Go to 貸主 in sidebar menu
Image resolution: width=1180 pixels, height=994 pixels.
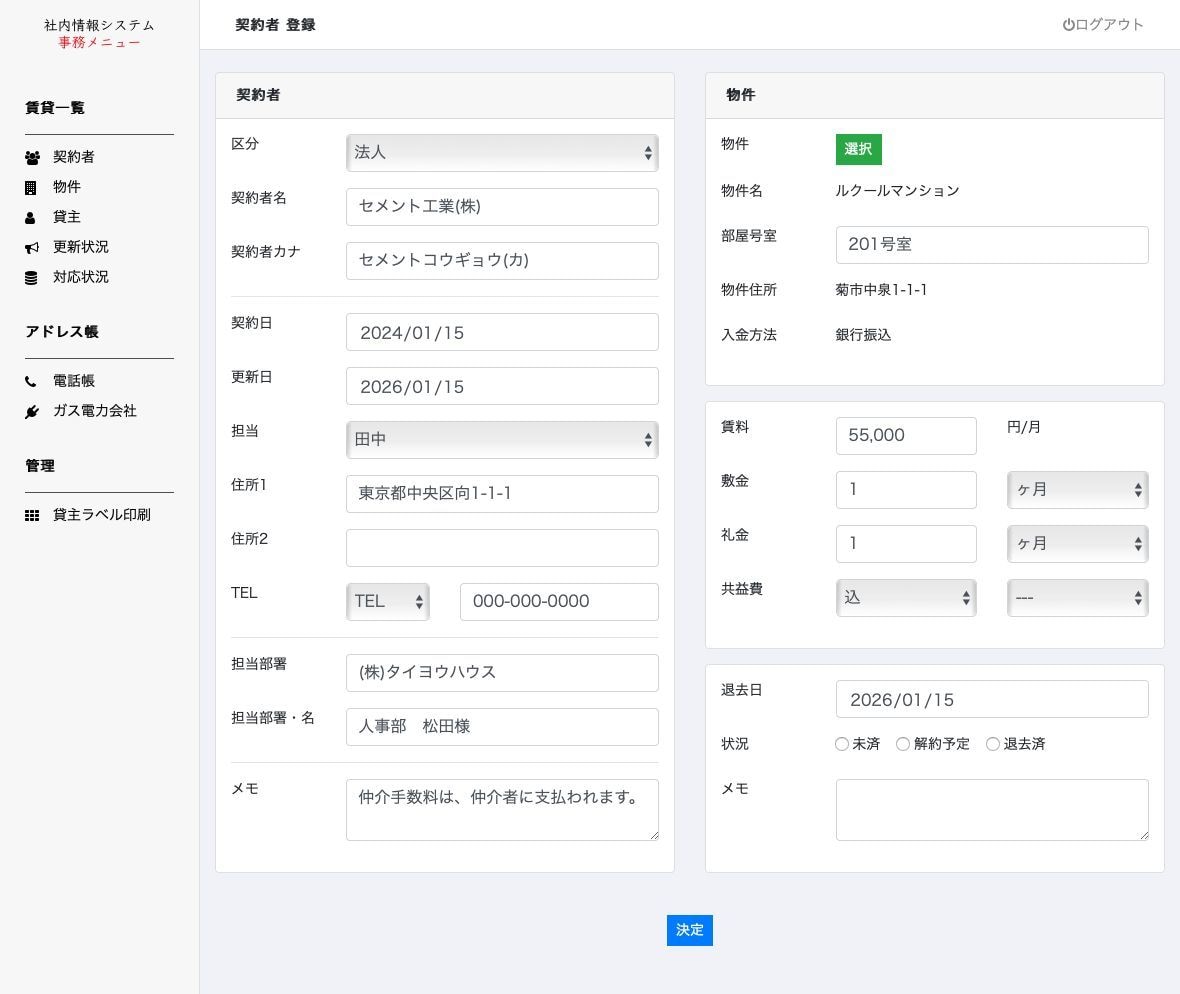67,217
